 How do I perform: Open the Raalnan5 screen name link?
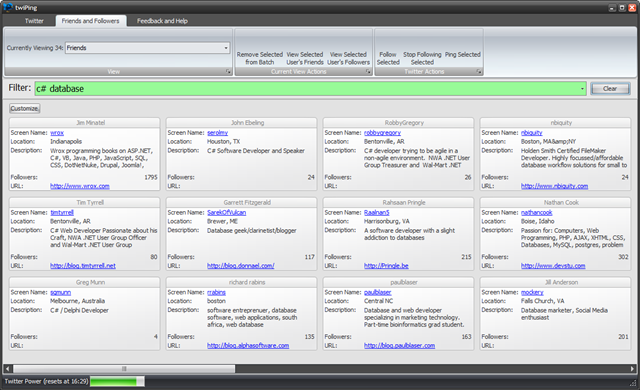click(377, 213)
